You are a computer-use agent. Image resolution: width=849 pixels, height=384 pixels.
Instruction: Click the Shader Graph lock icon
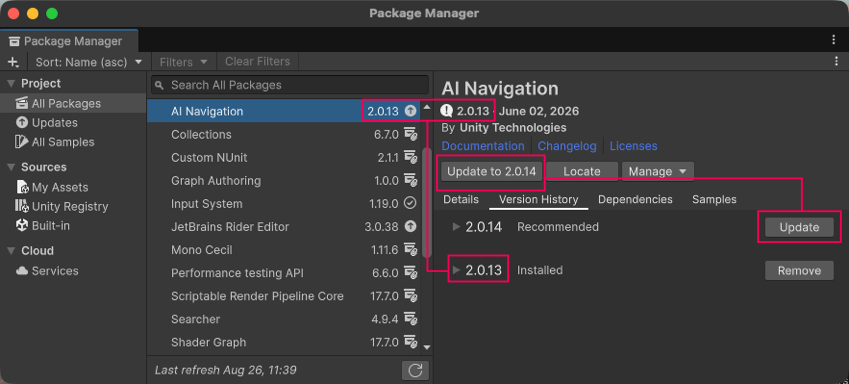pyautogui.click(x=410, y=342)
